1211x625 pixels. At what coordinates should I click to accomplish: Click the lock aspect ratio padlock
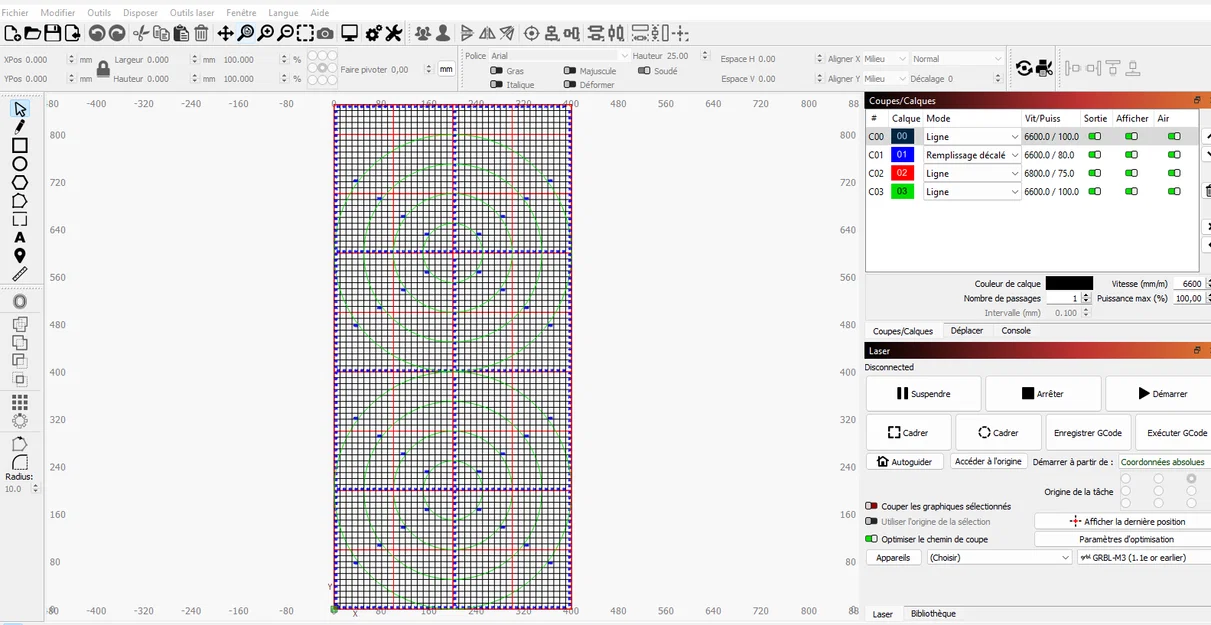tap(103, 69)
